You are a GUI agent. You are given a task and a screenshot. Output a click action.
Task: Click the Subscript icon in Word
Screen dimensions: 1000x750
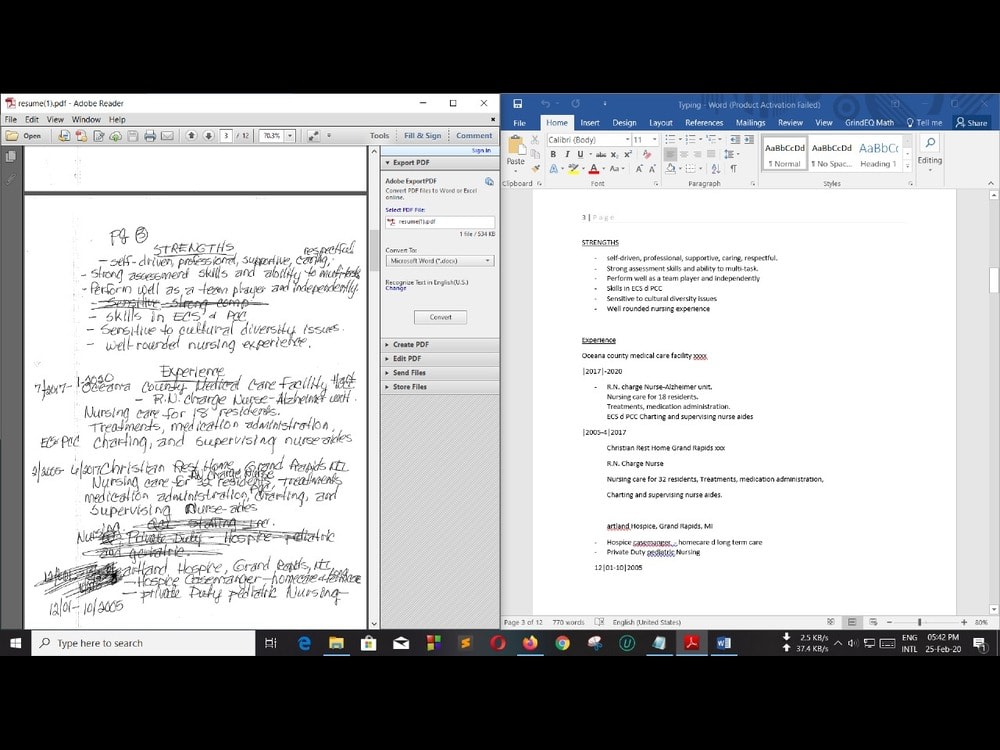point(614,154)
